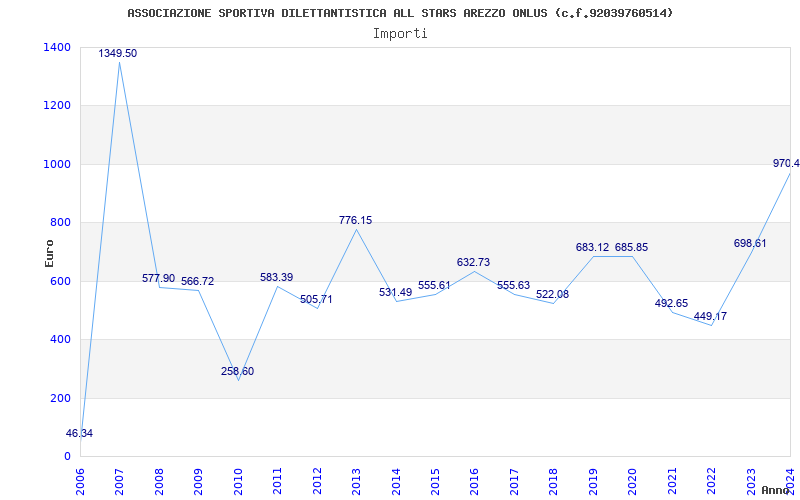Click the 0 y-axis tick
Screen dimensions: 800x500
[67, 457]
